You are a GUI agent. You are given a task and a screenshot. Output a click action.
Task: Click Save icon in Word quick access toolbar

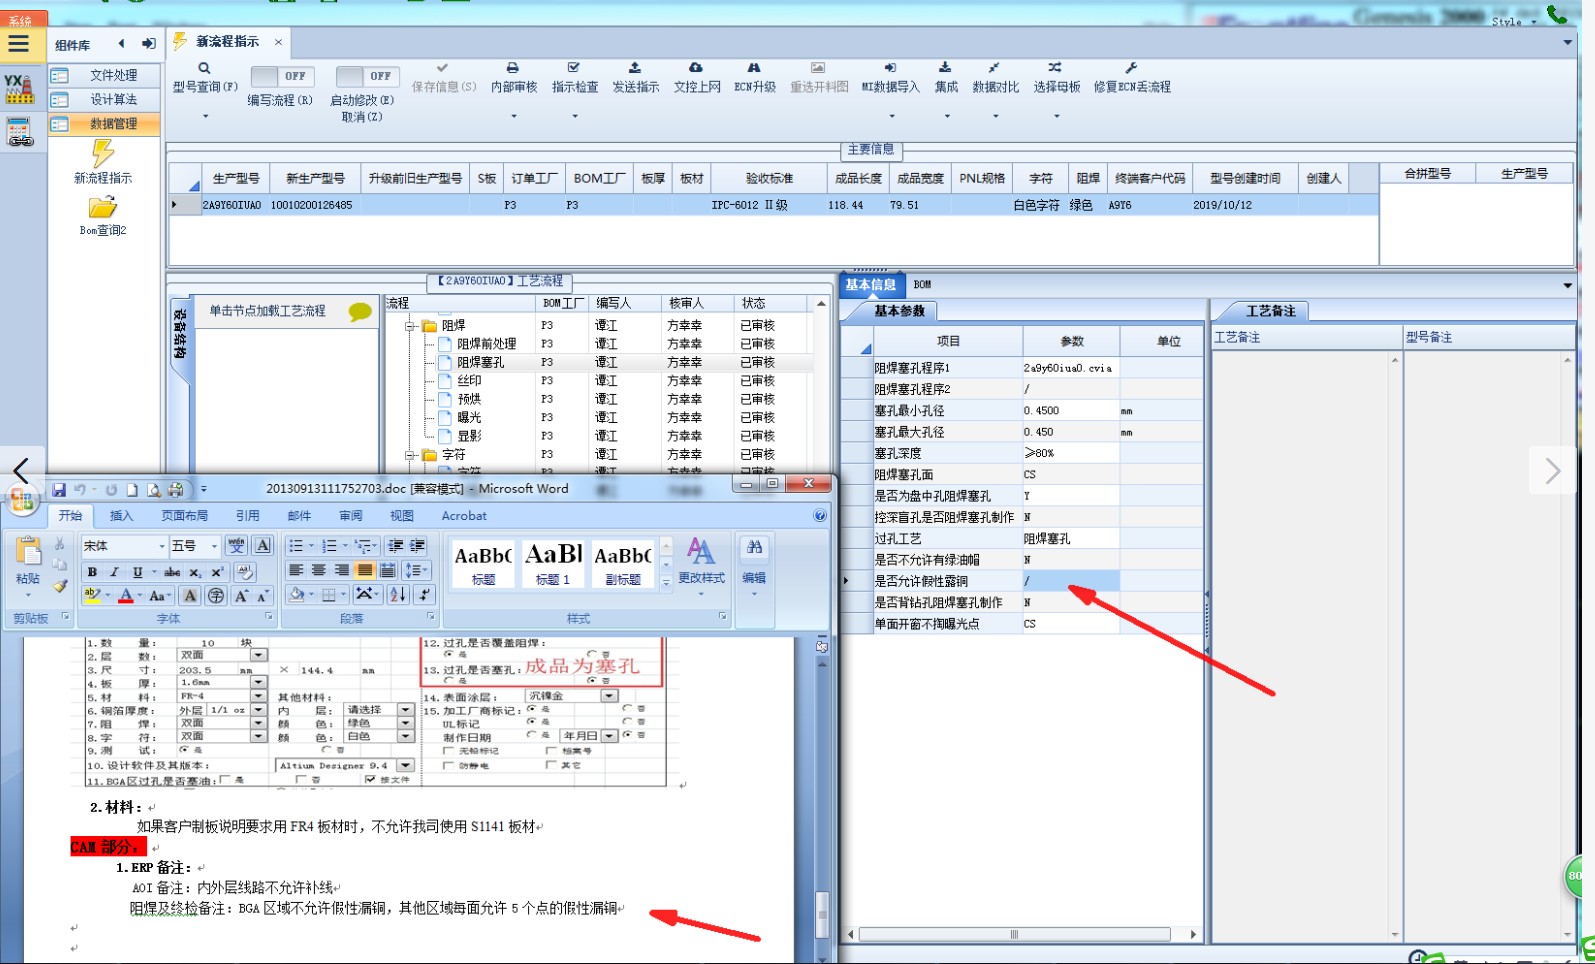point(59,490)
